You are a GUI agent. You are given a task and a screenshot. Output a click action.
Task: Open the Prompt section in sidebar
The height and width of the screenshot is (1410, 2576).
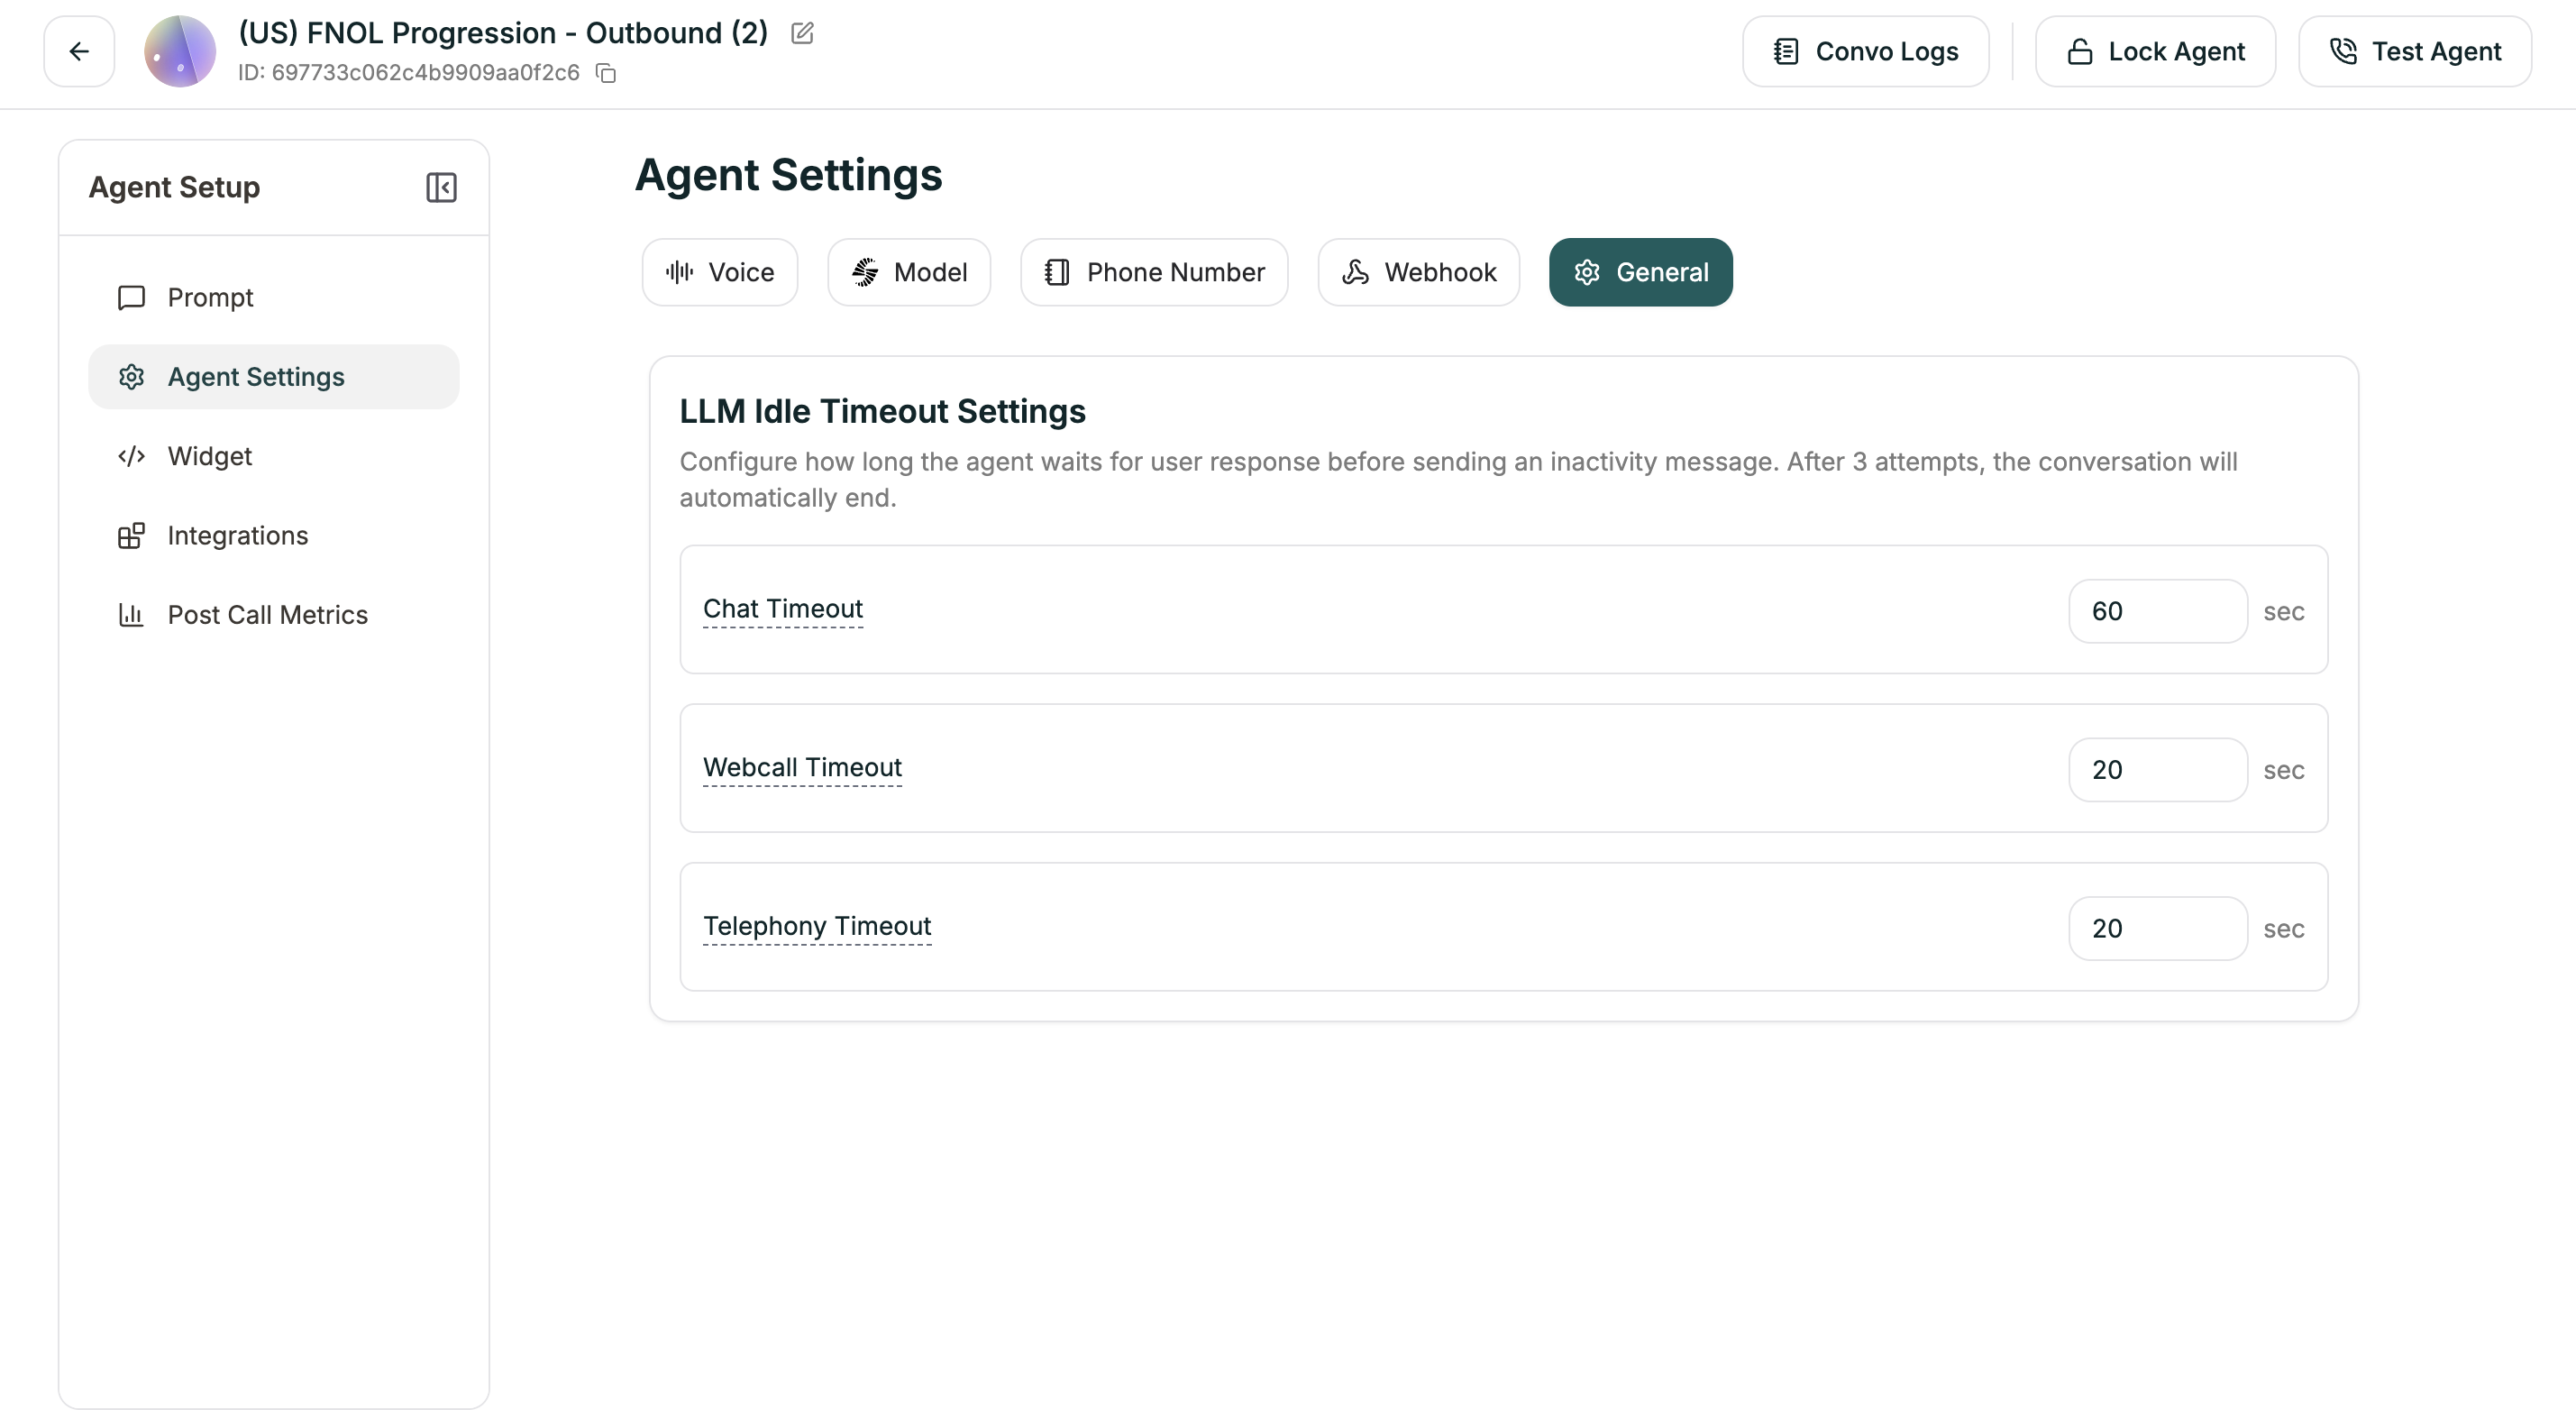click(x=210, y=297)
